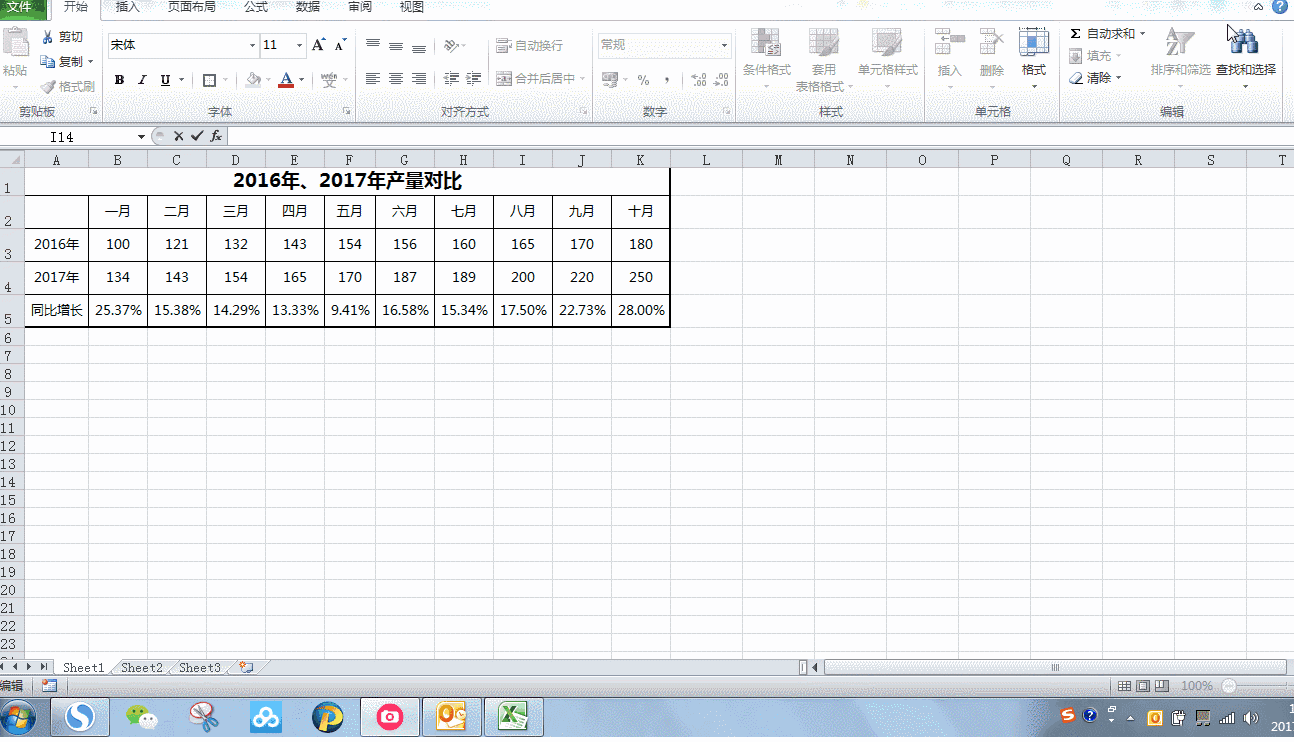
Task: Toggle Italic formatting
Action: tap(142, 80)
